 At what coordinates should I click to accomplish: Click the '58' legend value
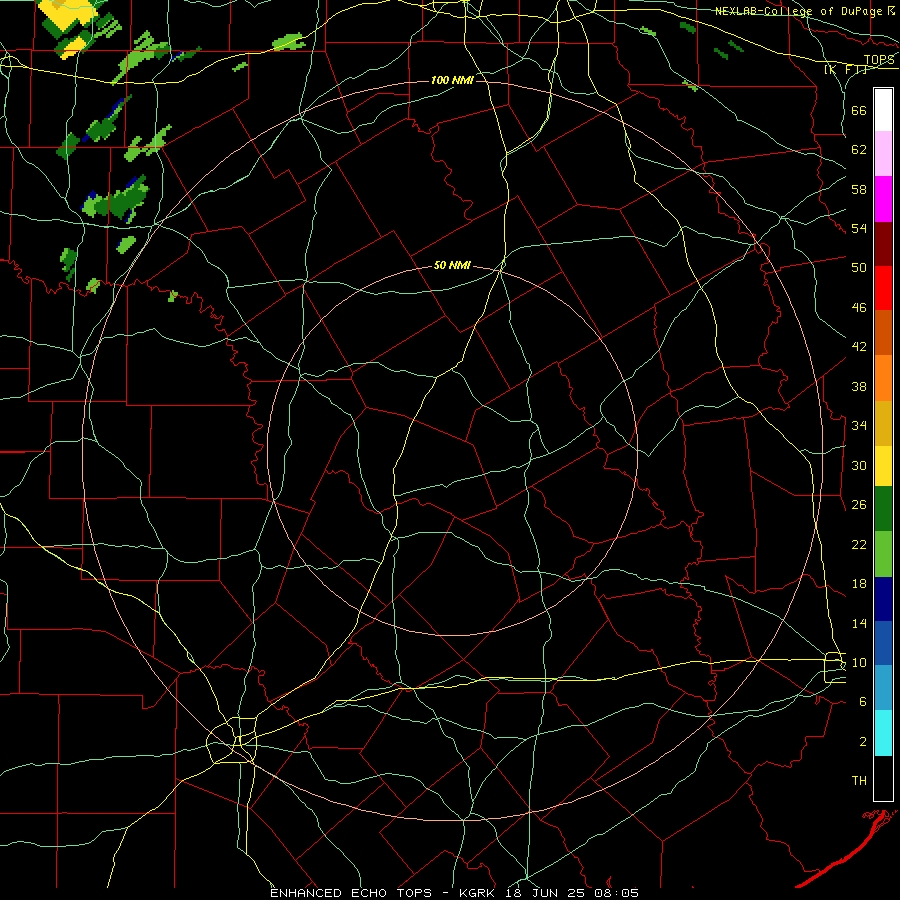[859, 189]
